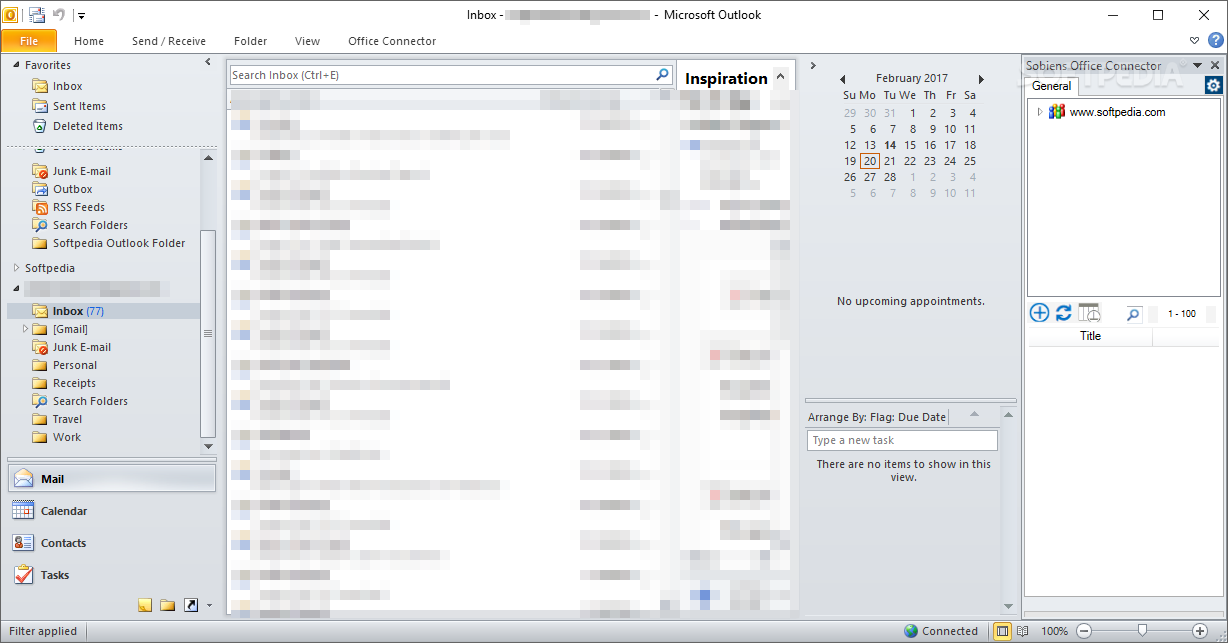Expand the www.softpedia.com site node
1228x643 pixels.
tap(1040, 112)
